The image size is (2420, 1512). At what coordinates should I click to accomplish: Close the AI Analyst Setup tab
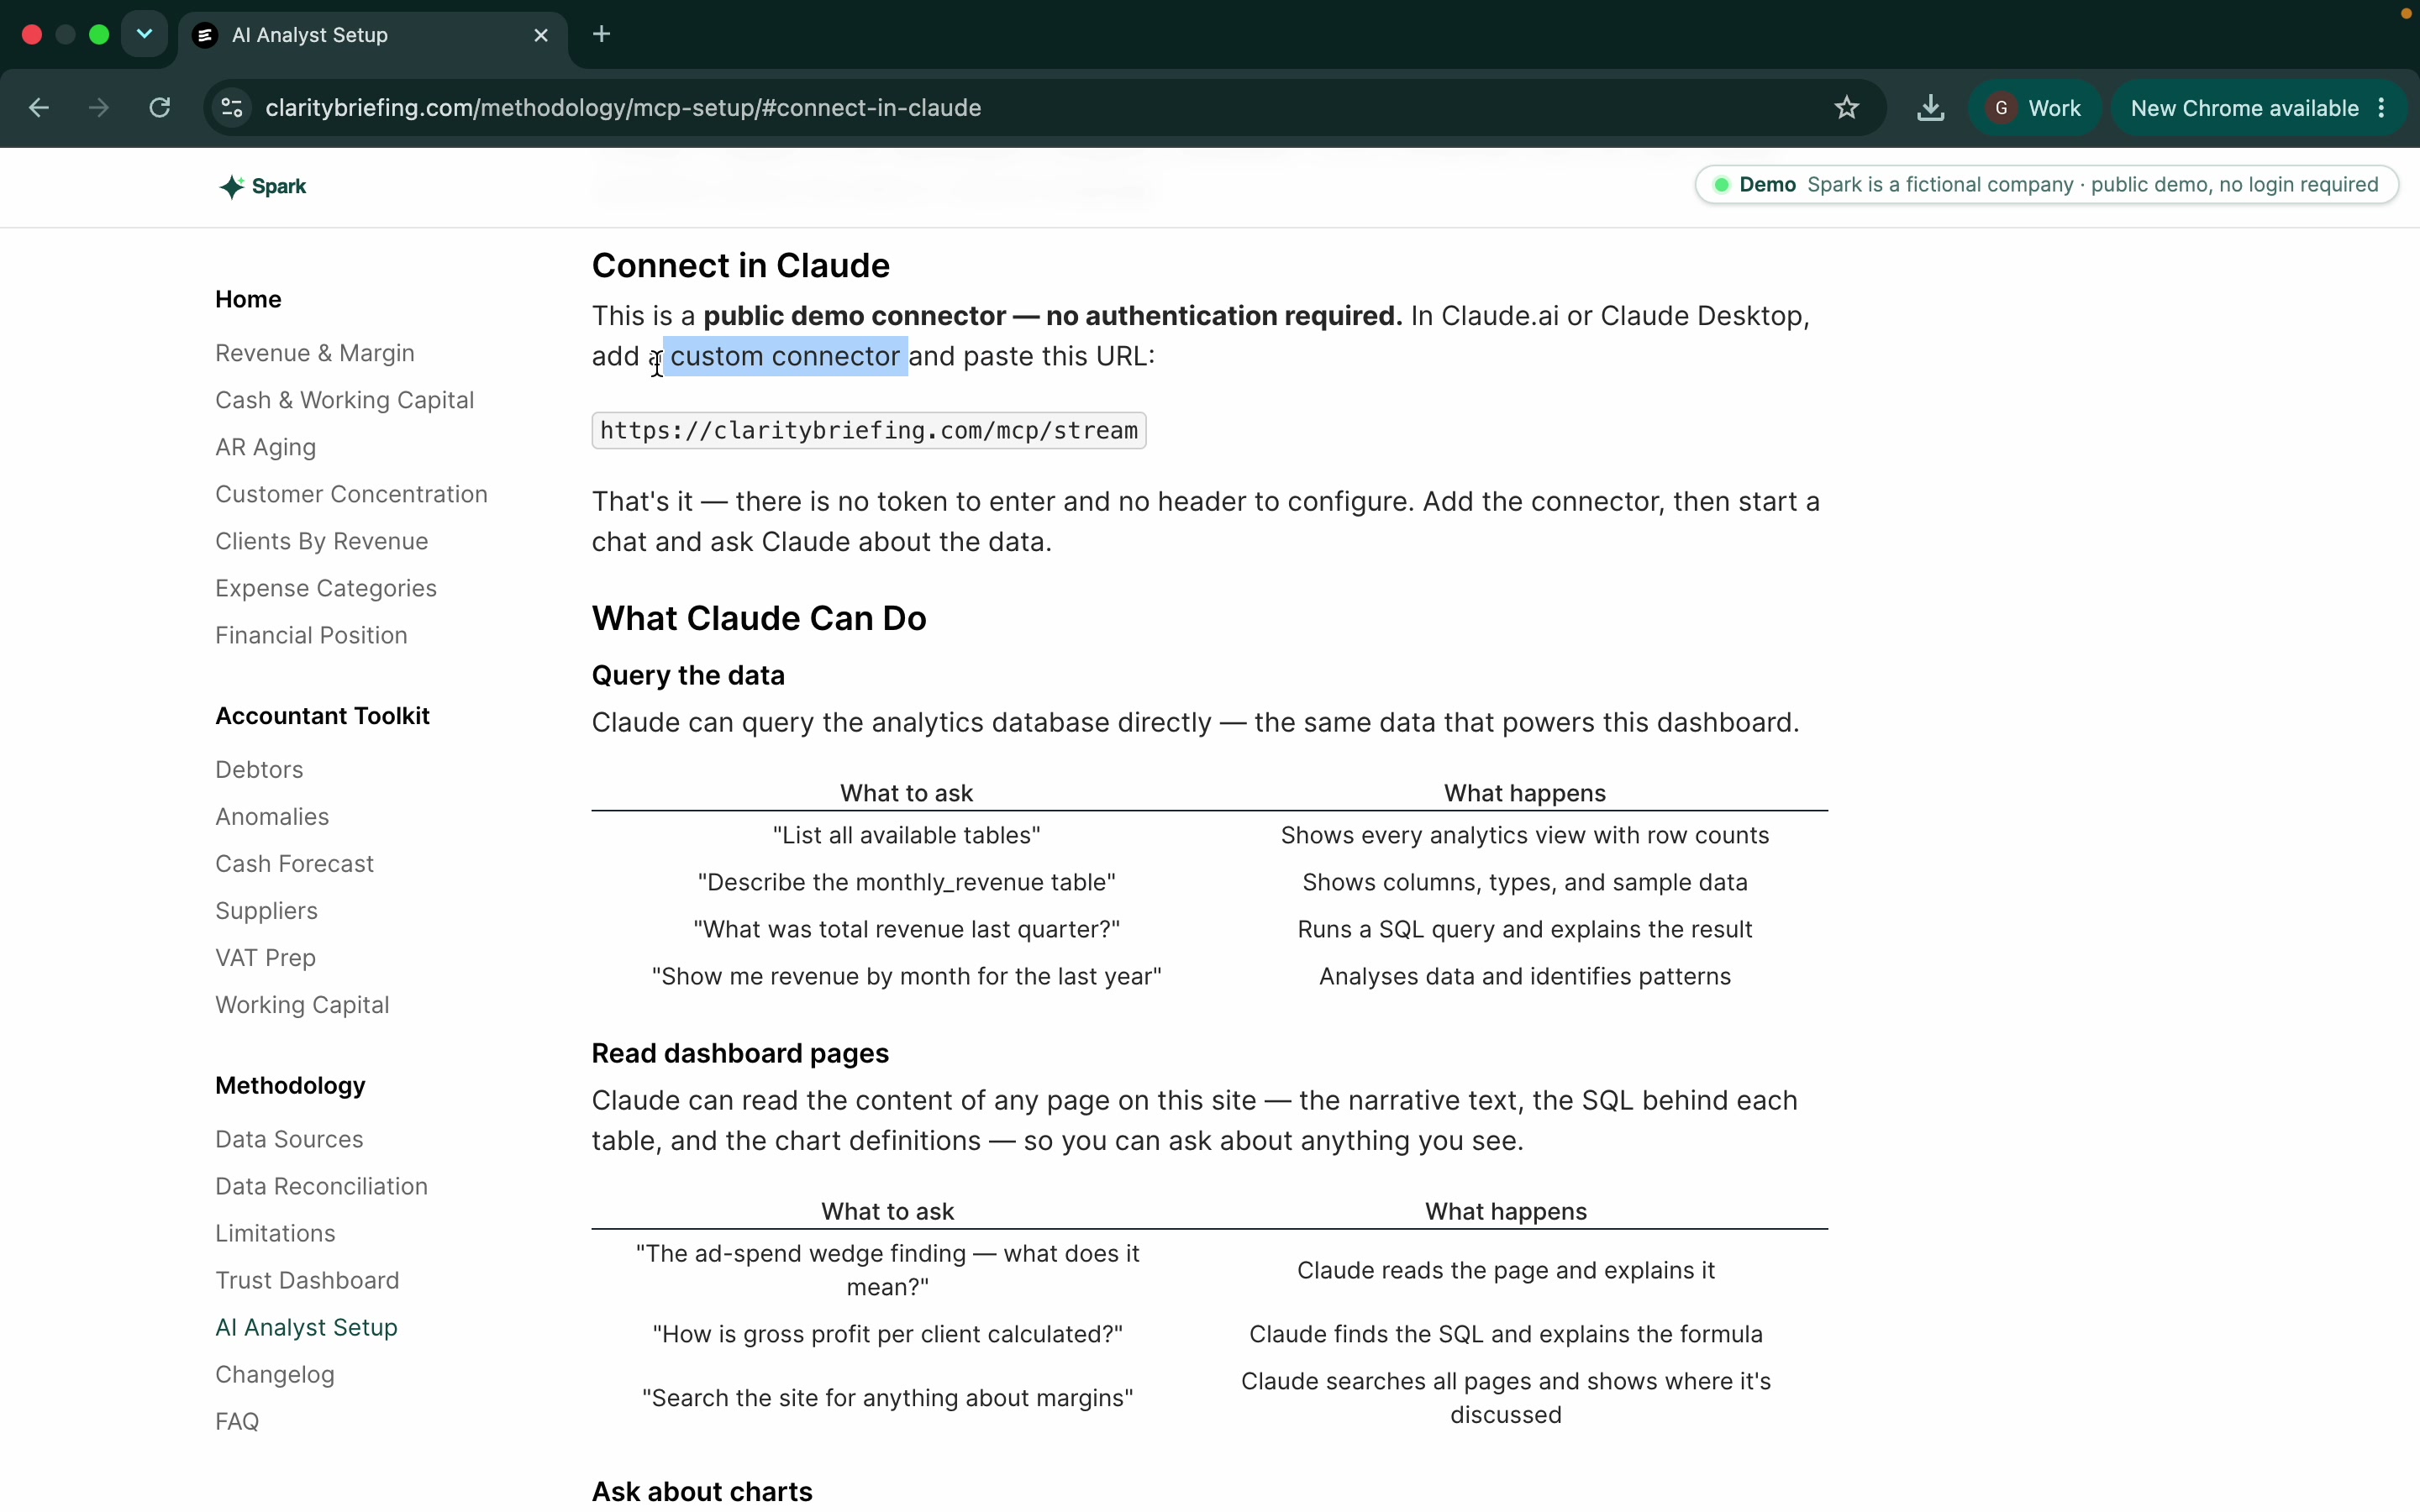click(x=541, y=35)
